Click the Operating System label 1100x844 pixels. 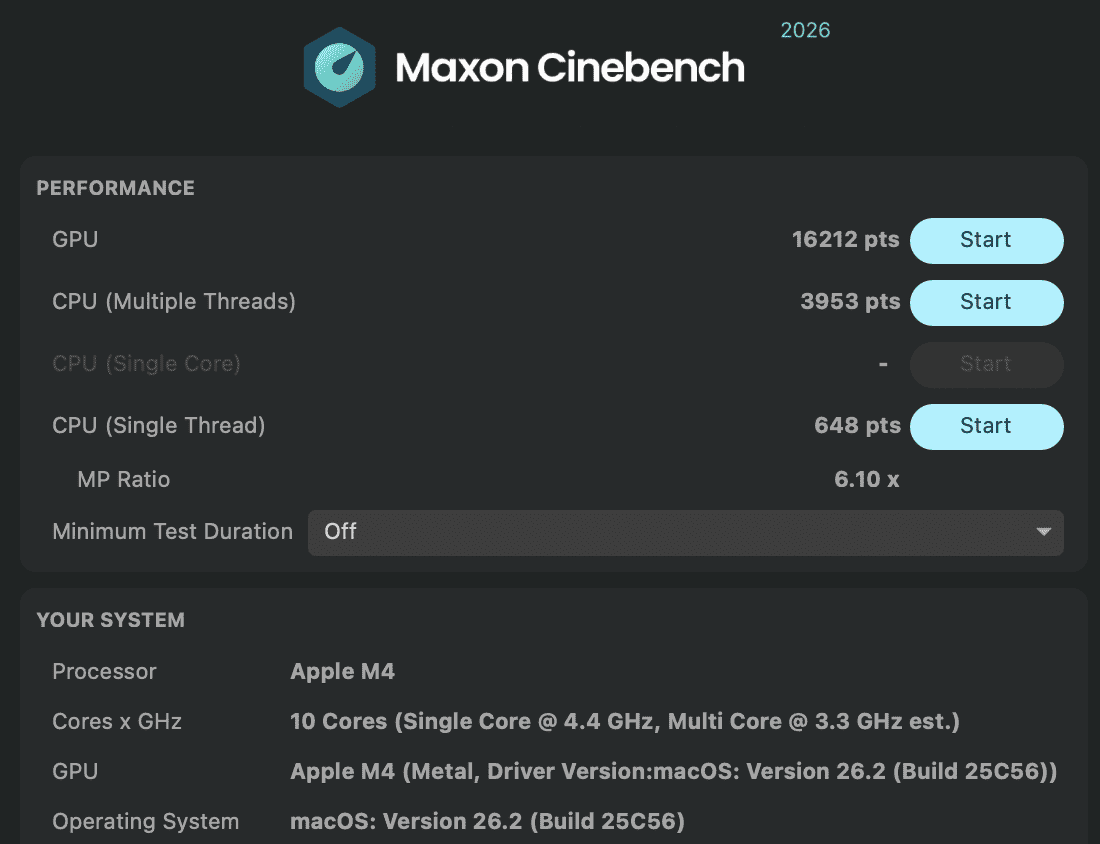(x=146, y=822)
